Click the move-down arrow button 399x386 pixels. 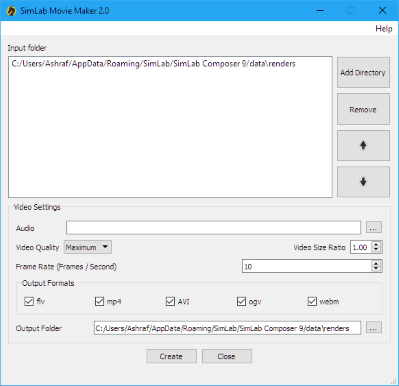363,182
